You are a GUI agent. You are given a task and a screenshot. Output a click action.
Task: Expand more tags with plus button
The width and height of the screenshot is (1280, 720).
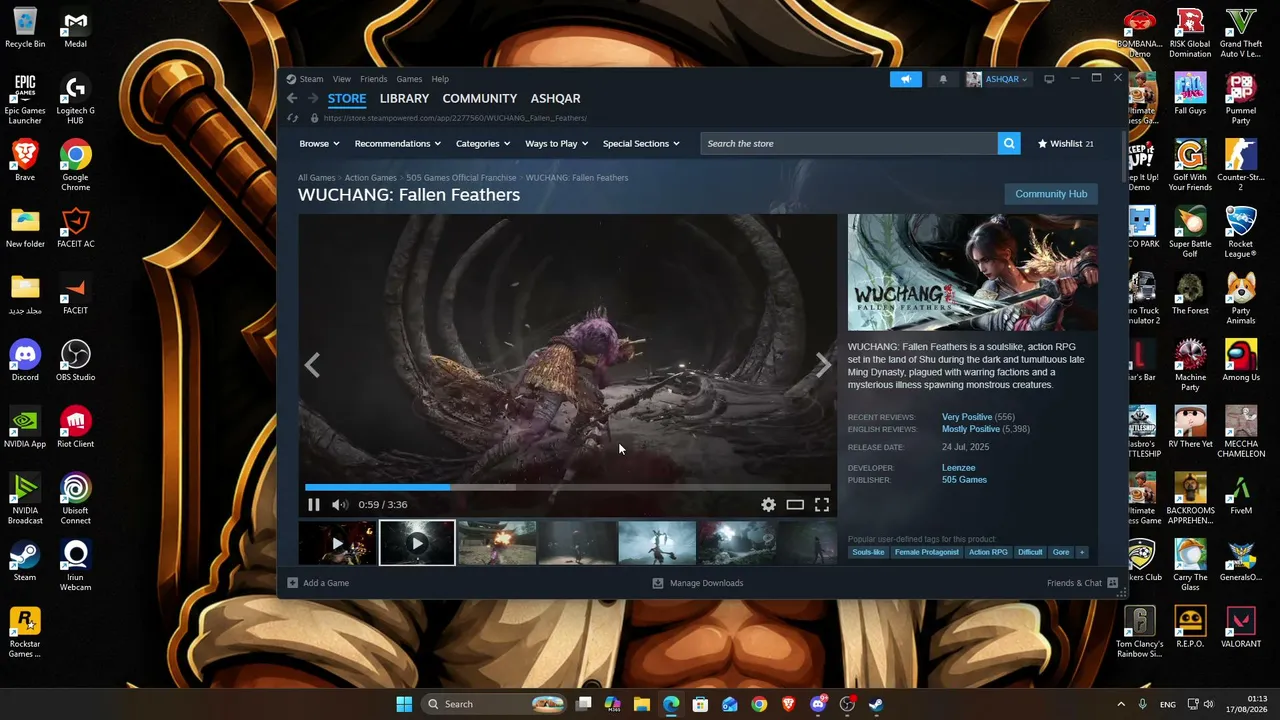point(1081,552)
